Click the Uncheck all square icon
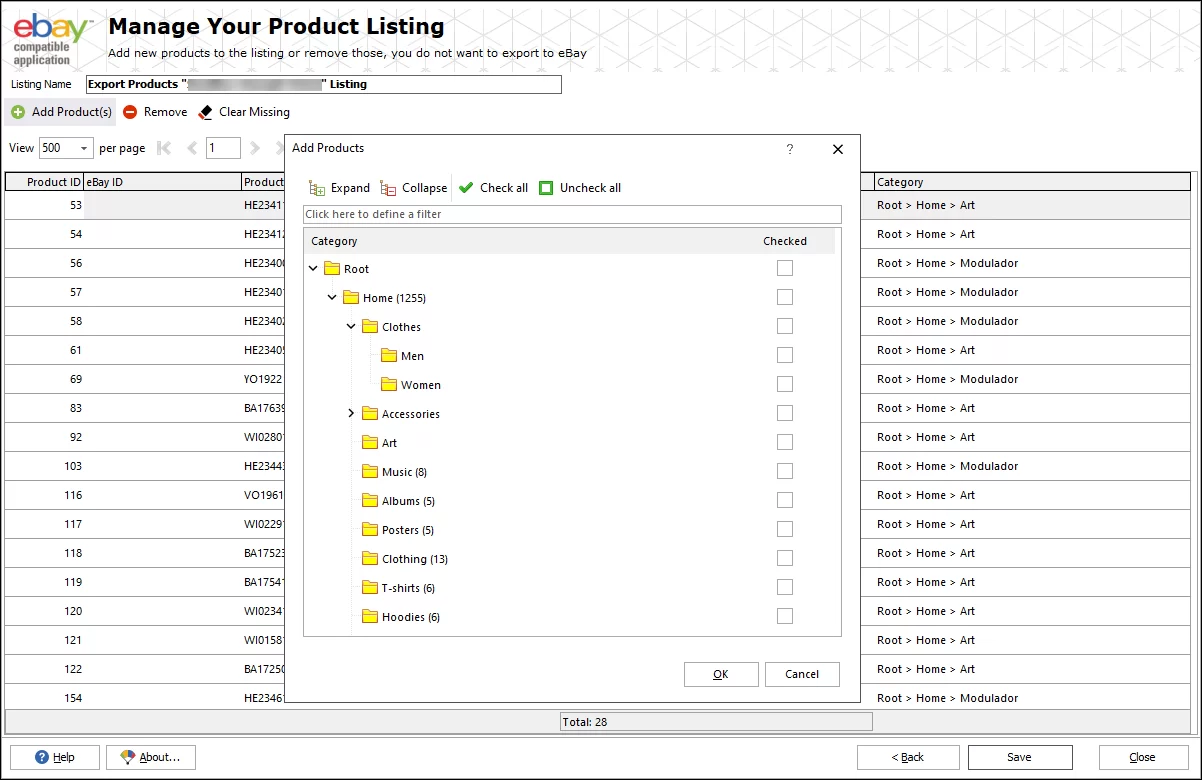 pos(546,188)
